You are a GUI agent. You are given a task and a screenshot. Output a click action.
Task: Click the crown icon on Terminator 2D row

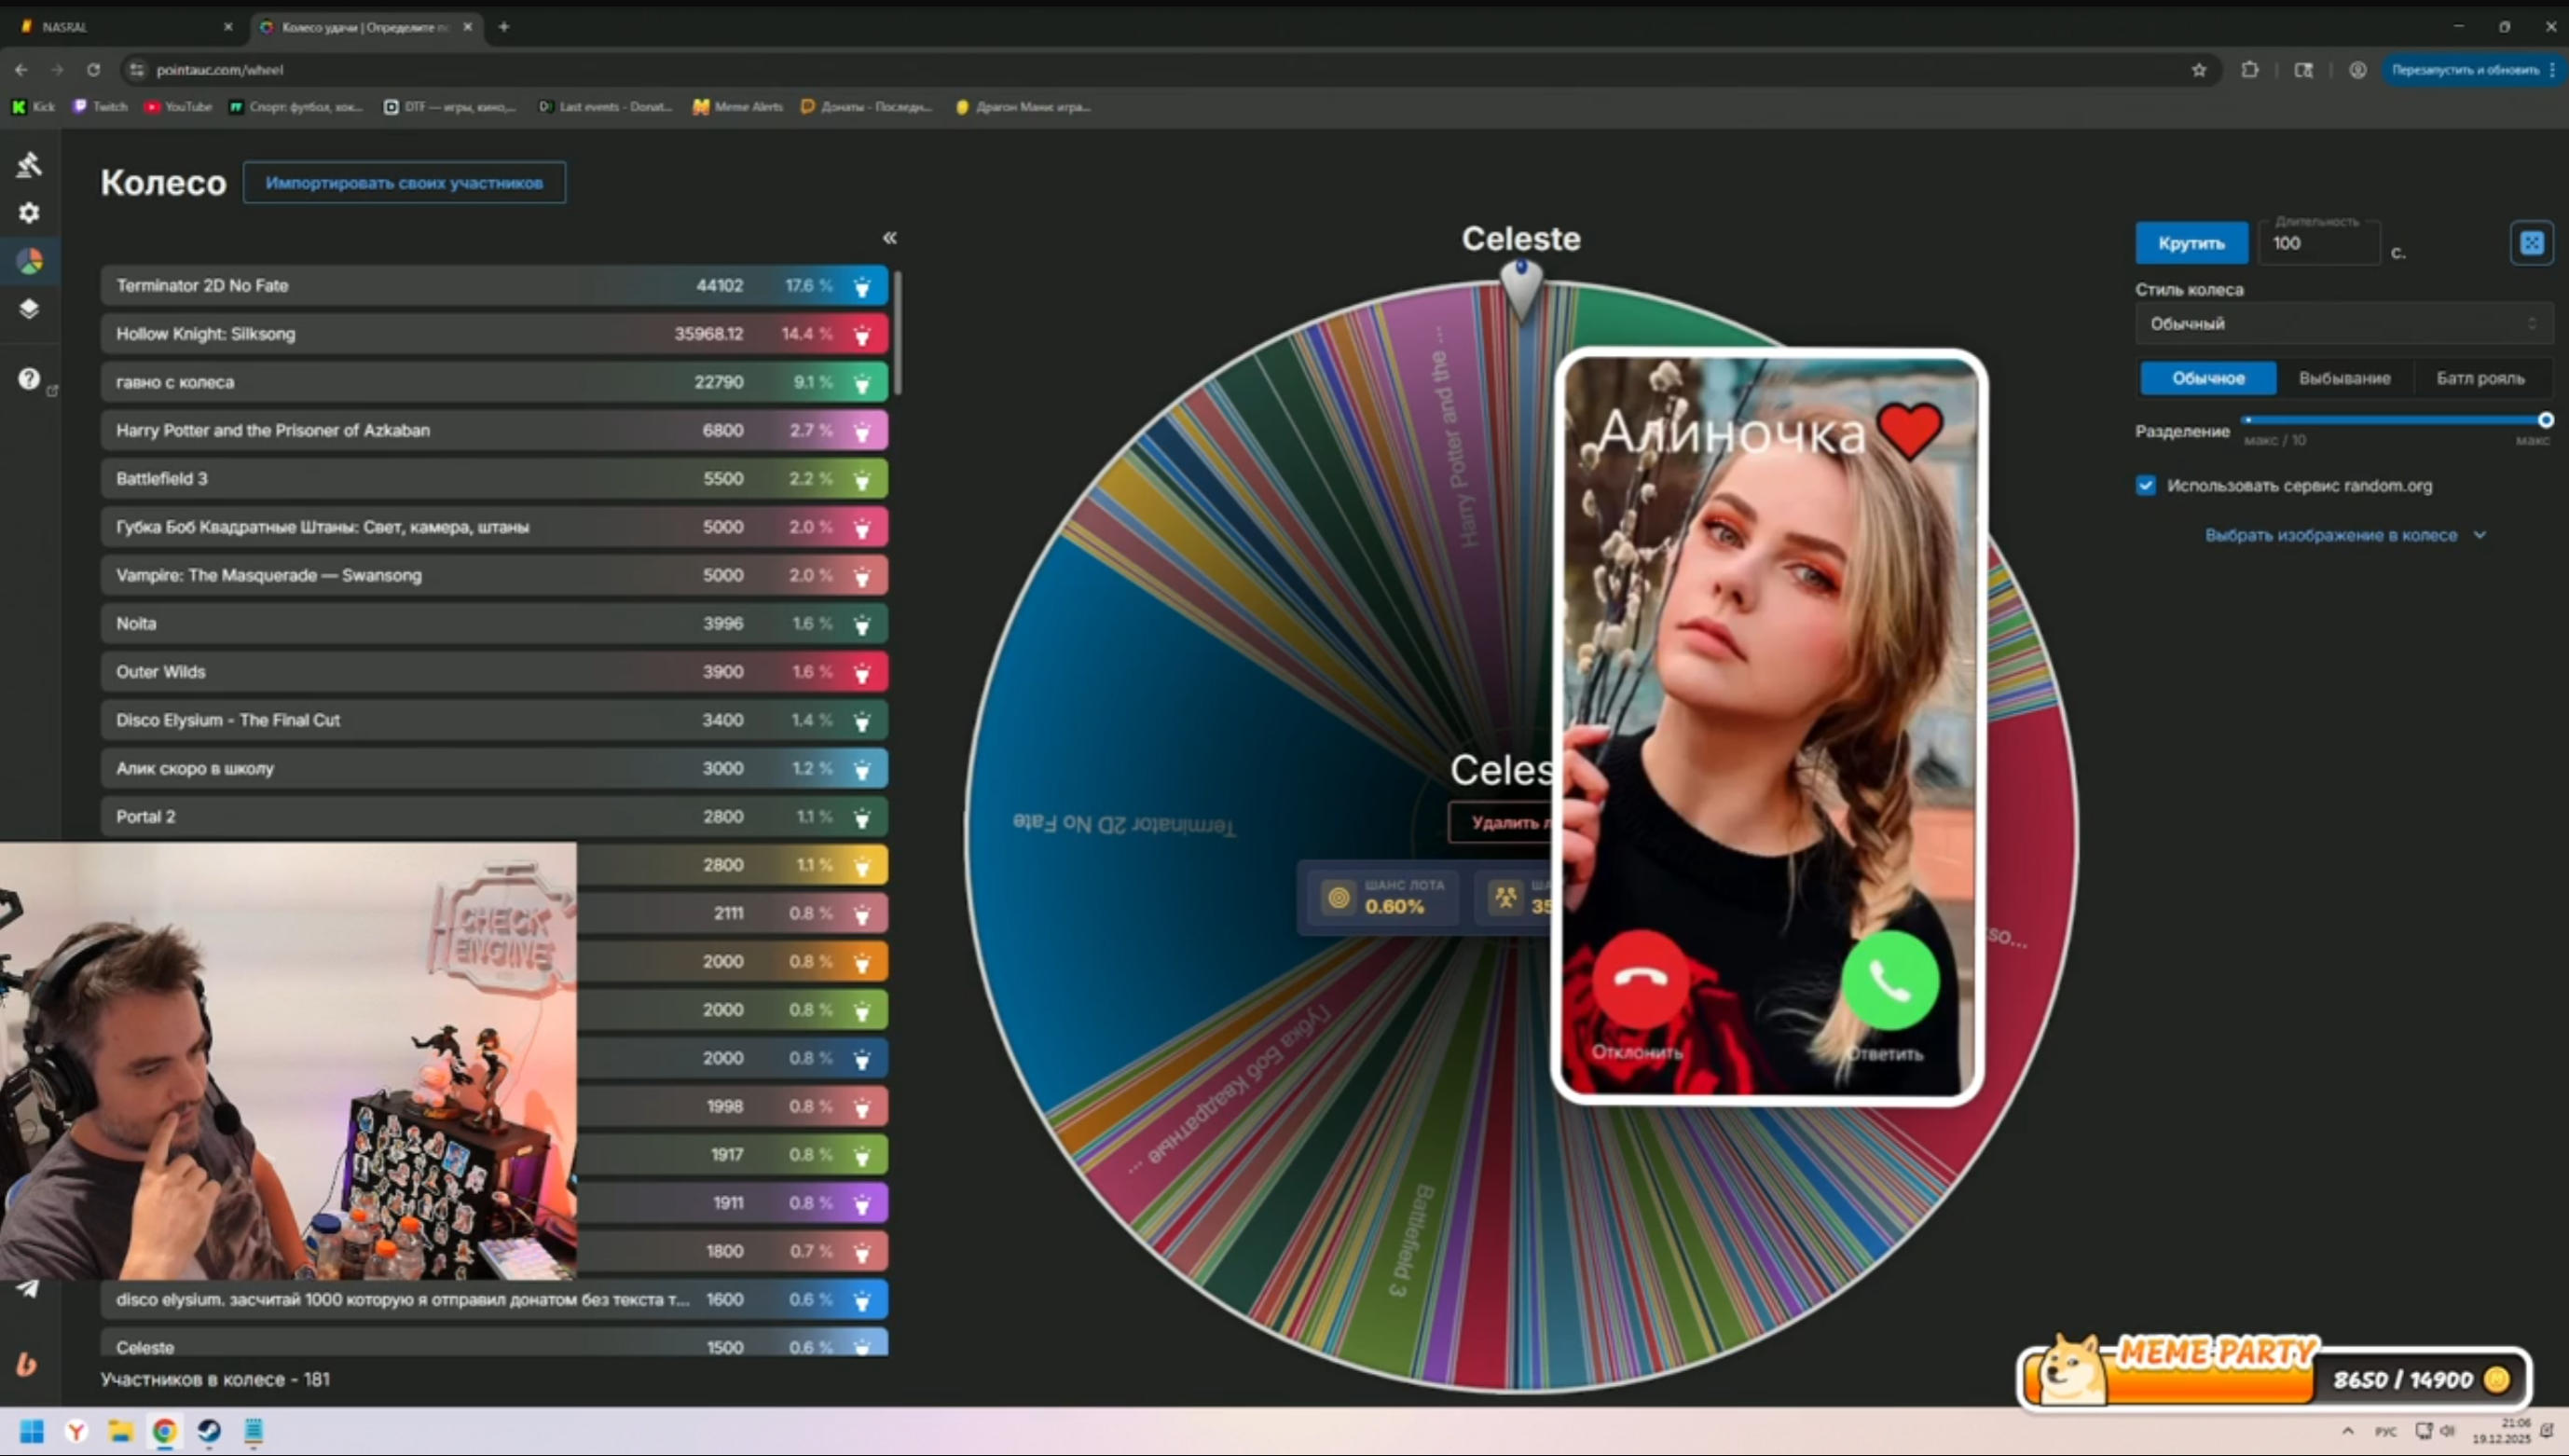tap(862, 287)
